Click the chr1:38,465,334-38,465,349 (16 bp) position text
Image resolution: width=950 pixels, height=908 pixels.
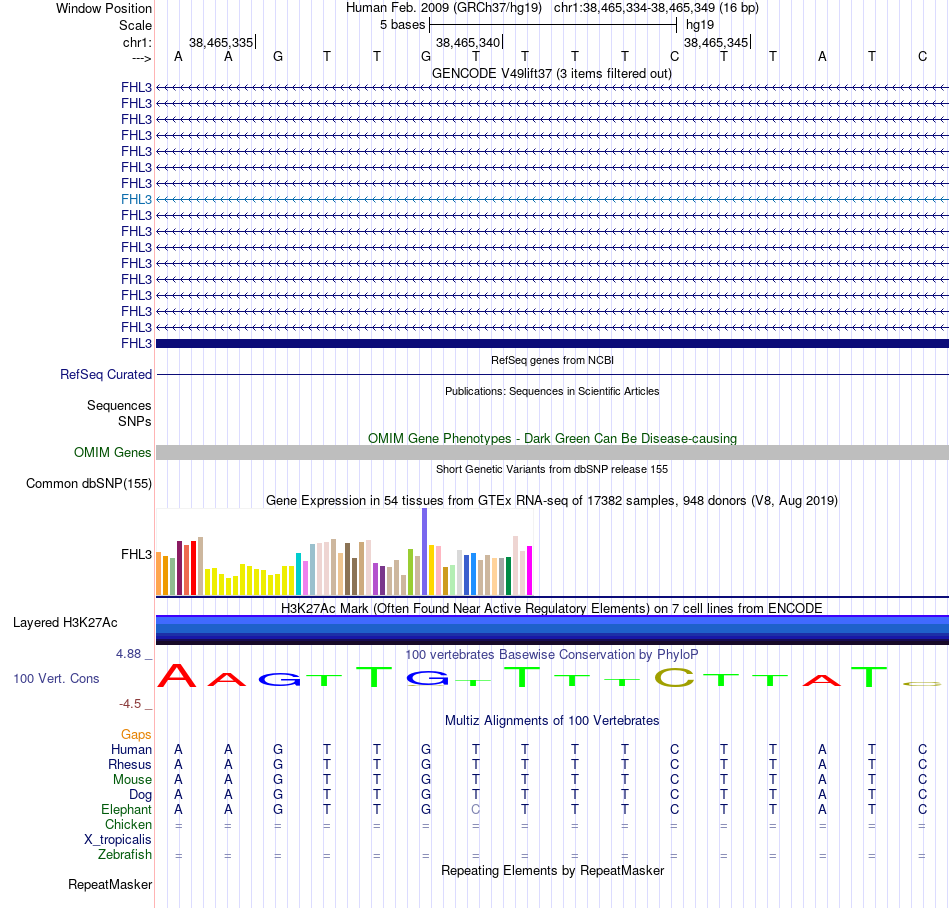point(656,8)
